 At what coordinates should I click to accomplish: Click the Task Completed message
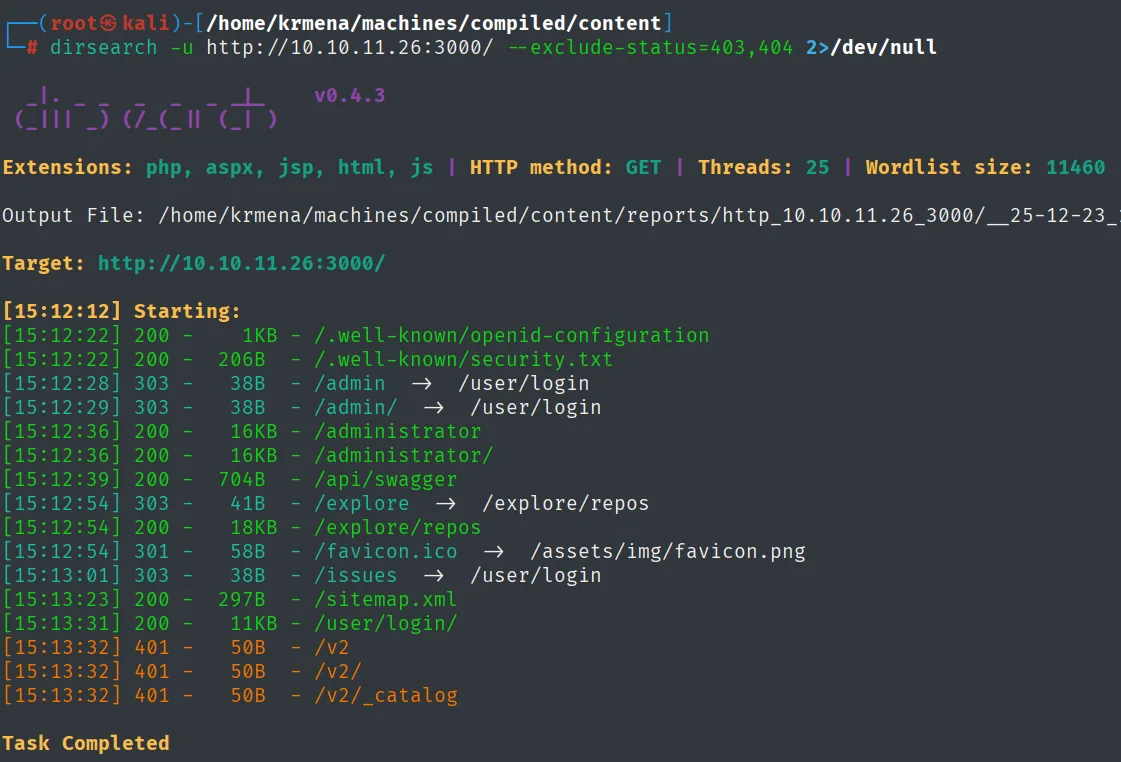86,743
